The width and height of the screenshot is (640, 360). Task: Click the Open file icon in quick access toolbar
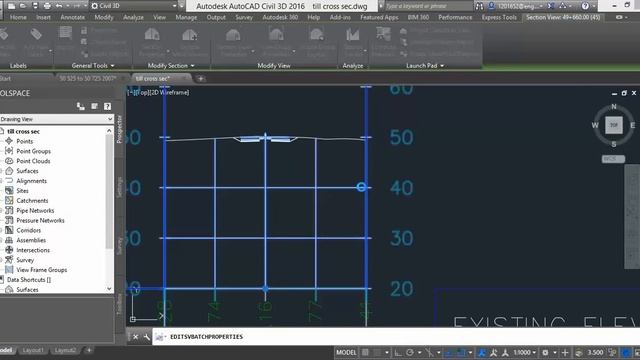coord(23,6)
